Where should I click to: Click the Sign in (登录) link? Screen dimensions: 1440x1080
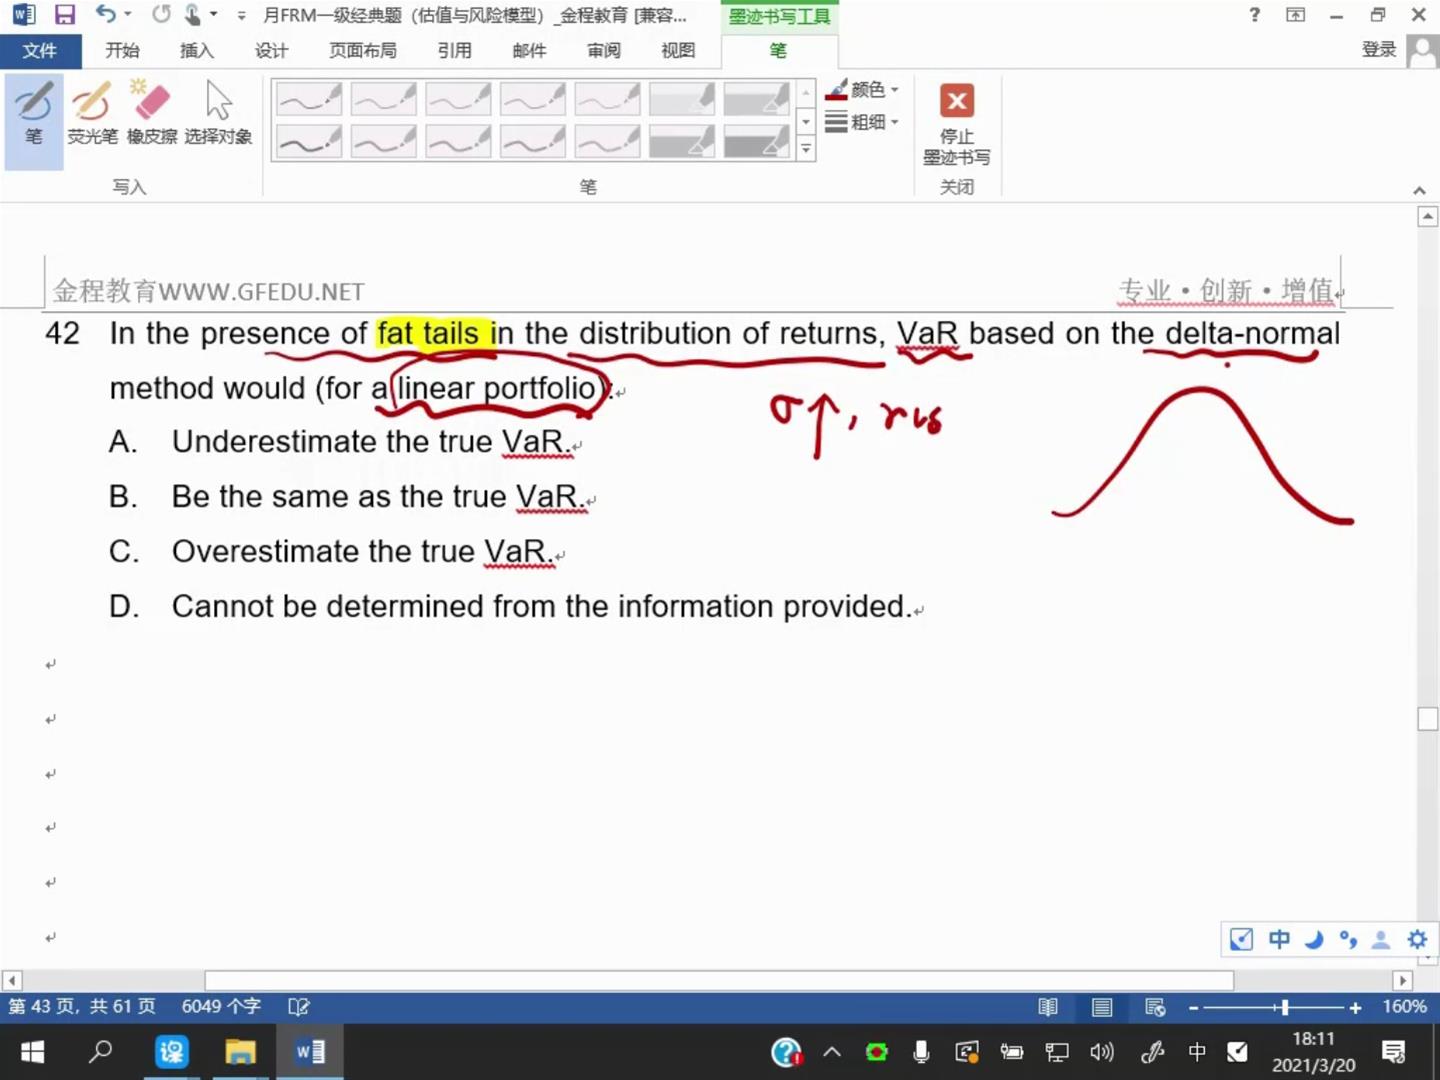[1379, 50]
